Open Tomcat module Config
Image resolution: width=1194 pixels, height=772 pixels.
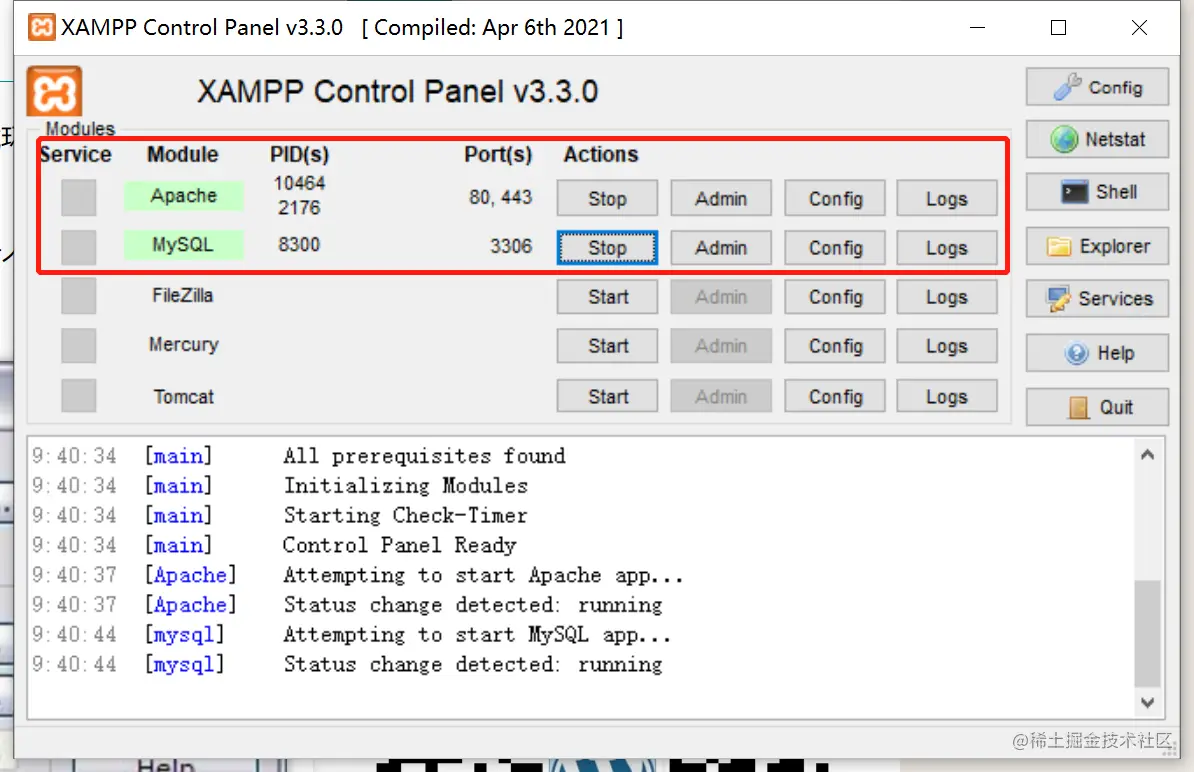tap(835, 396)
